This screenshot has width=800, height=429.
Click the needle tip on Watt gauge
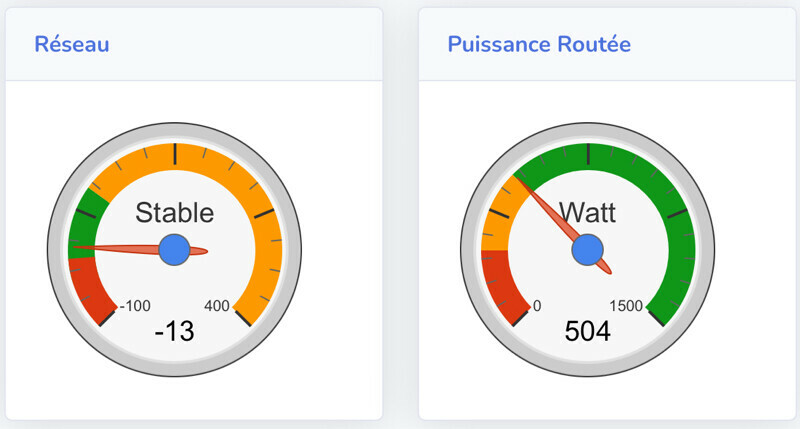[x=522, y=181]
